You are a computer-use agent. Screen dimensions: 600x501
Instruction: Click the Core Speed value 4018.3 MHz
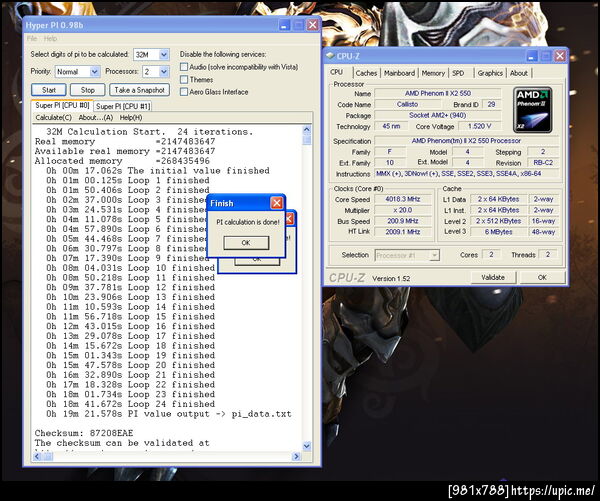403,199
